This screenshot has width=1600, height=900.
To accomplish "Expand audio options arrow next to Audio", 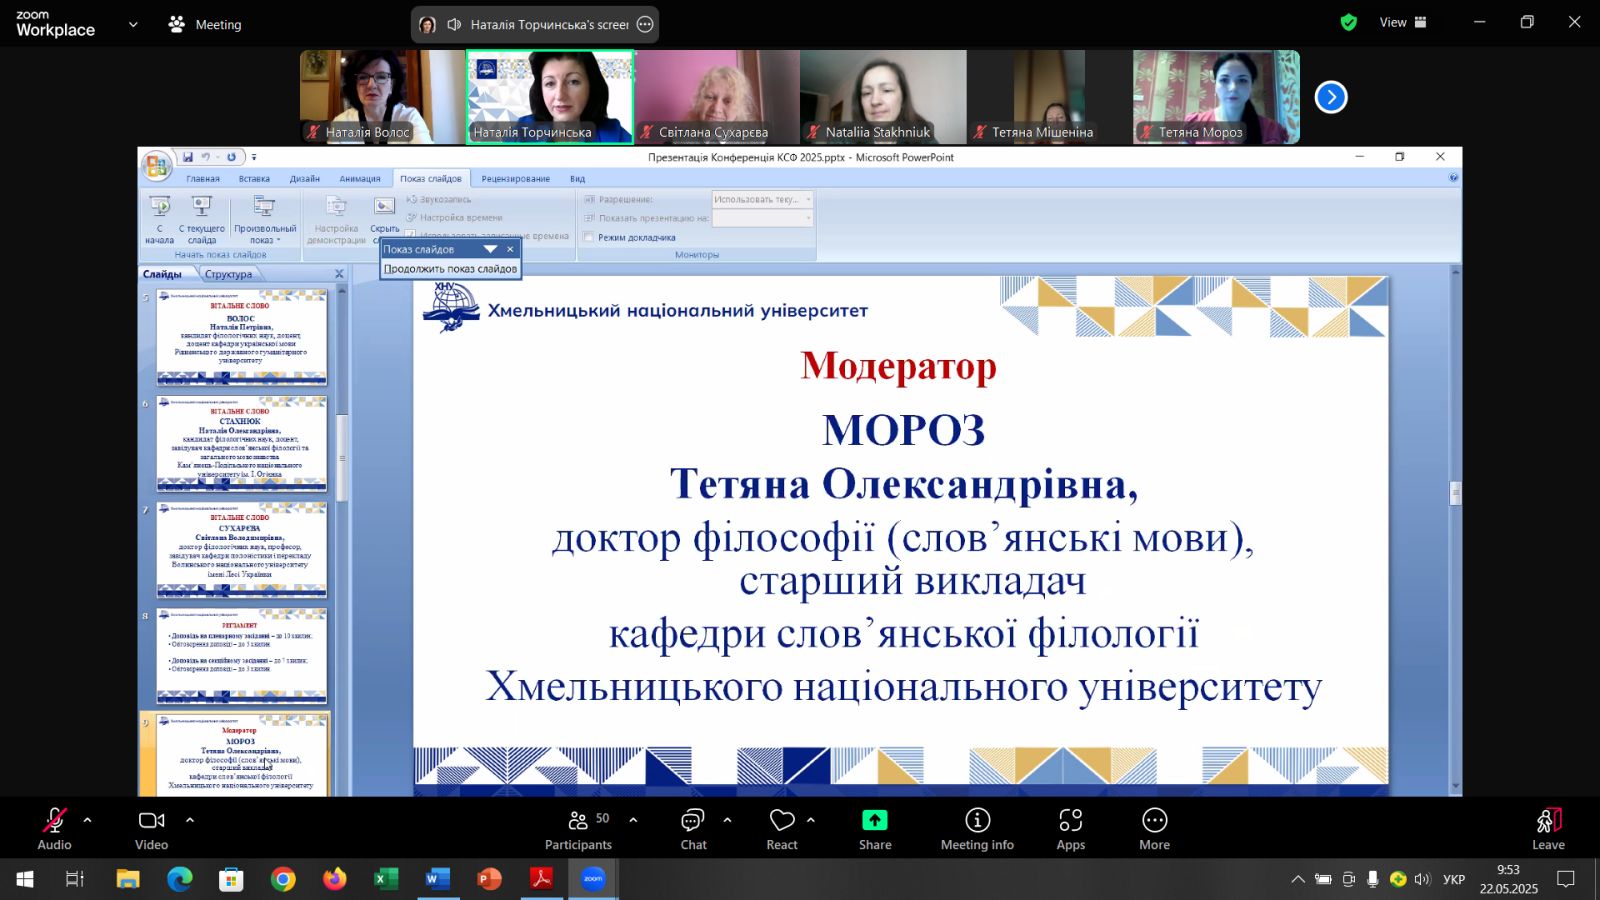I will tap(88, 820).
